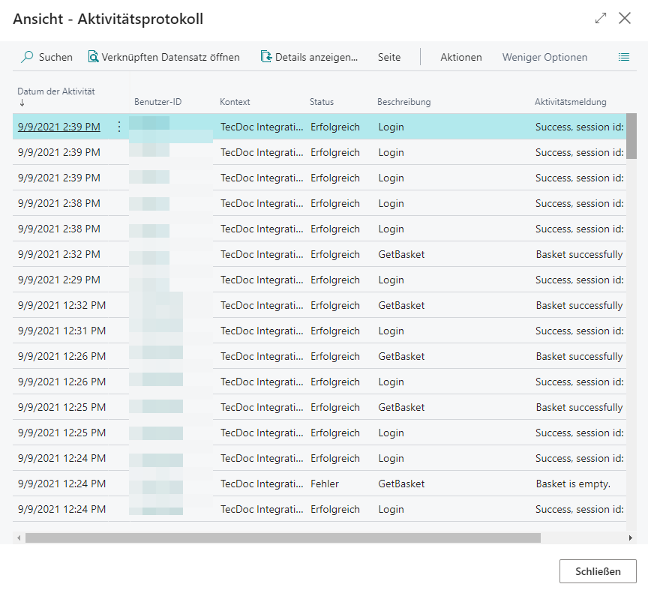Click the Details anzeigen icon
The width and height of the screenshot is (648, 596).
coord(266,56)
